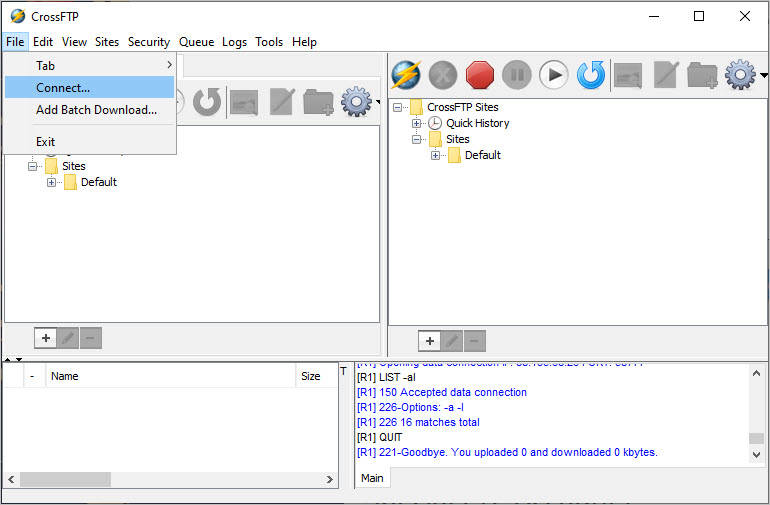Click the Size column header in queue
Viewport: 770px width, 505px height.
tap(316, 376)
